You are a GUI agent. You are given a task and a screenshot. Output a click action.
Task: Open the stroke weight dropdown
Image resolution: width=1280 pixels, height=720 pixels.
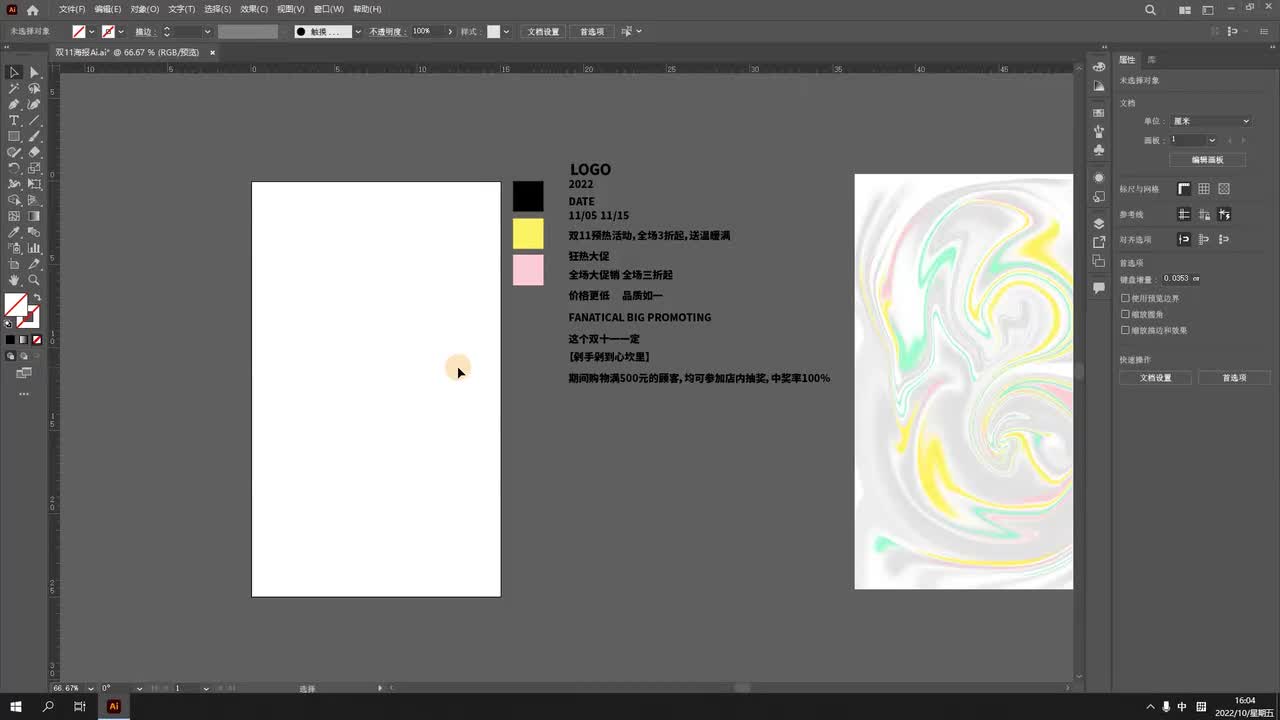point(207,32)
